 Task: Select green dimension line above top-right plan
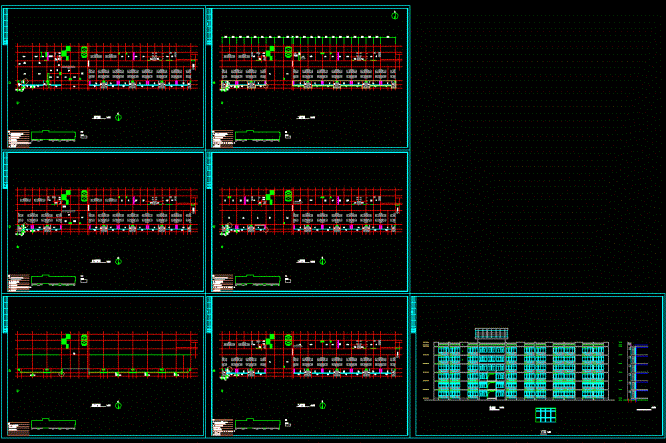[308, 38]
